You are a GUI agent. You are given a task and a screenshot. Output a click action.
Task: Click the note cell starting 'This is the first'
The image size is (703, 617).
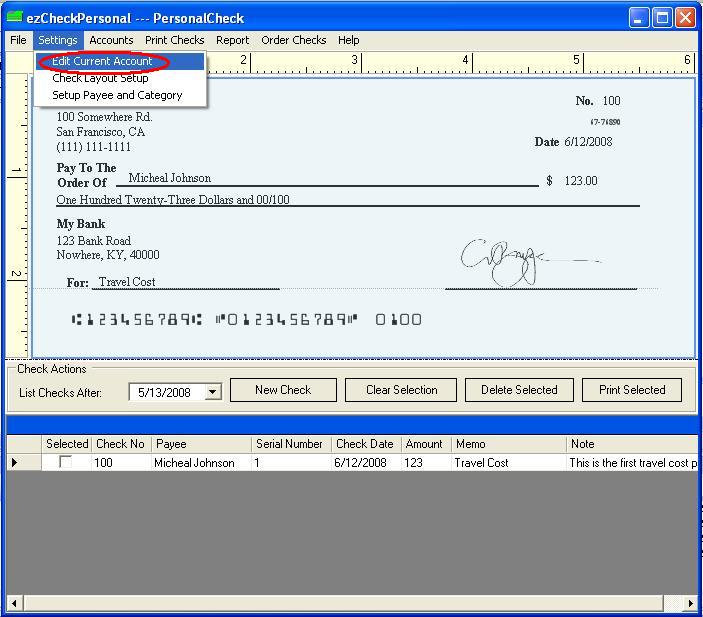pos(632,463)
